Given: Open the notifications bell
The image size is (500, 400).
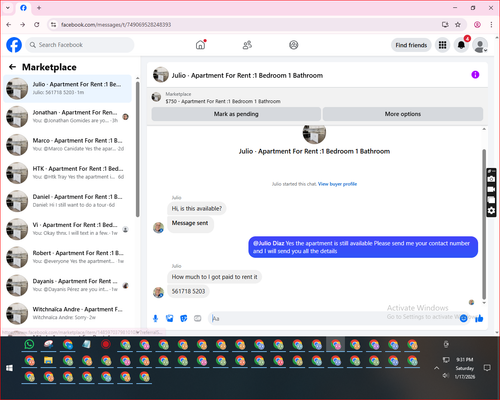Looking at the screenshot, I should (x=461, y=45).
